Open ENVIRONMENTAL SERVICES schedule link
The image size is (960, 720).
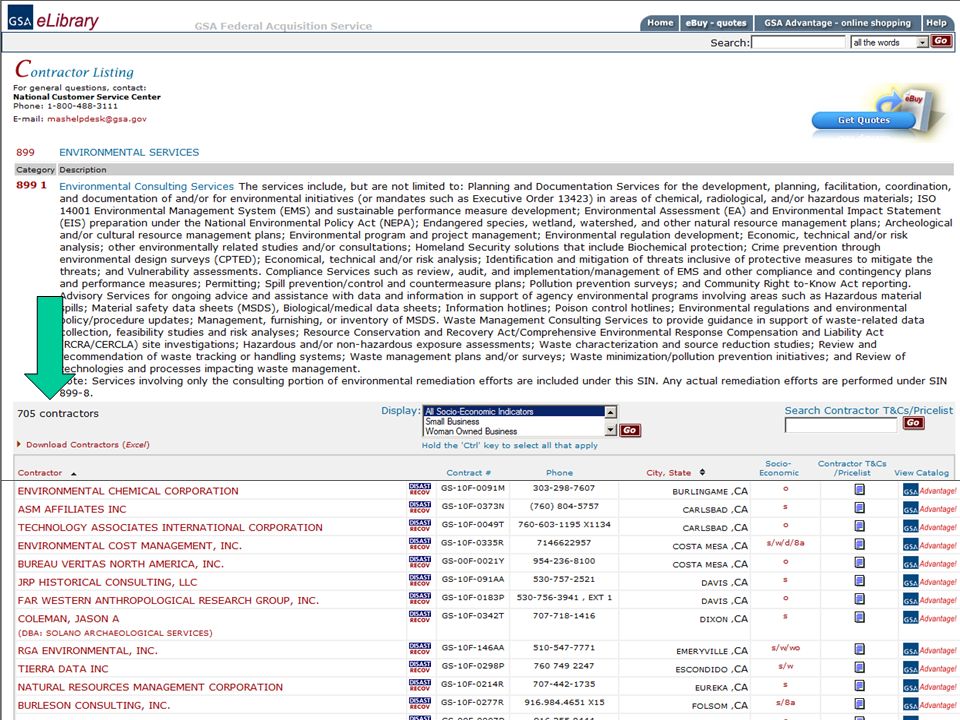point(129,152)
